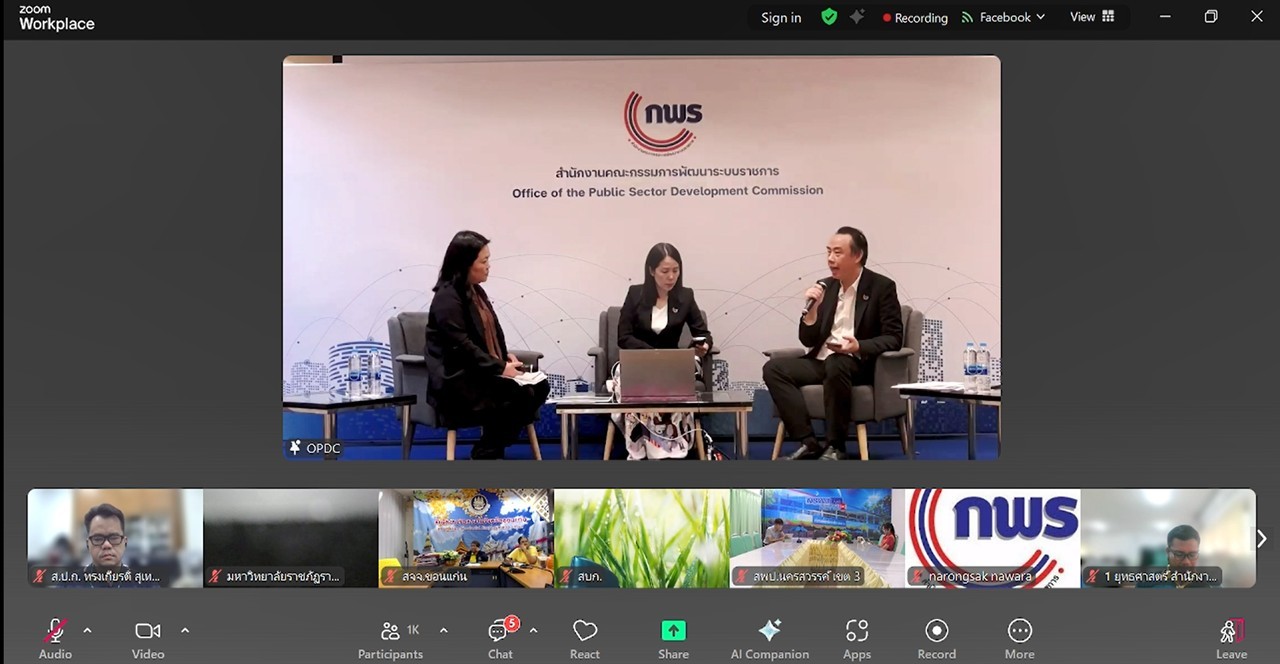Click the AI Companion sparkle in title bar
1280x664 pixels.
[857, 17]
